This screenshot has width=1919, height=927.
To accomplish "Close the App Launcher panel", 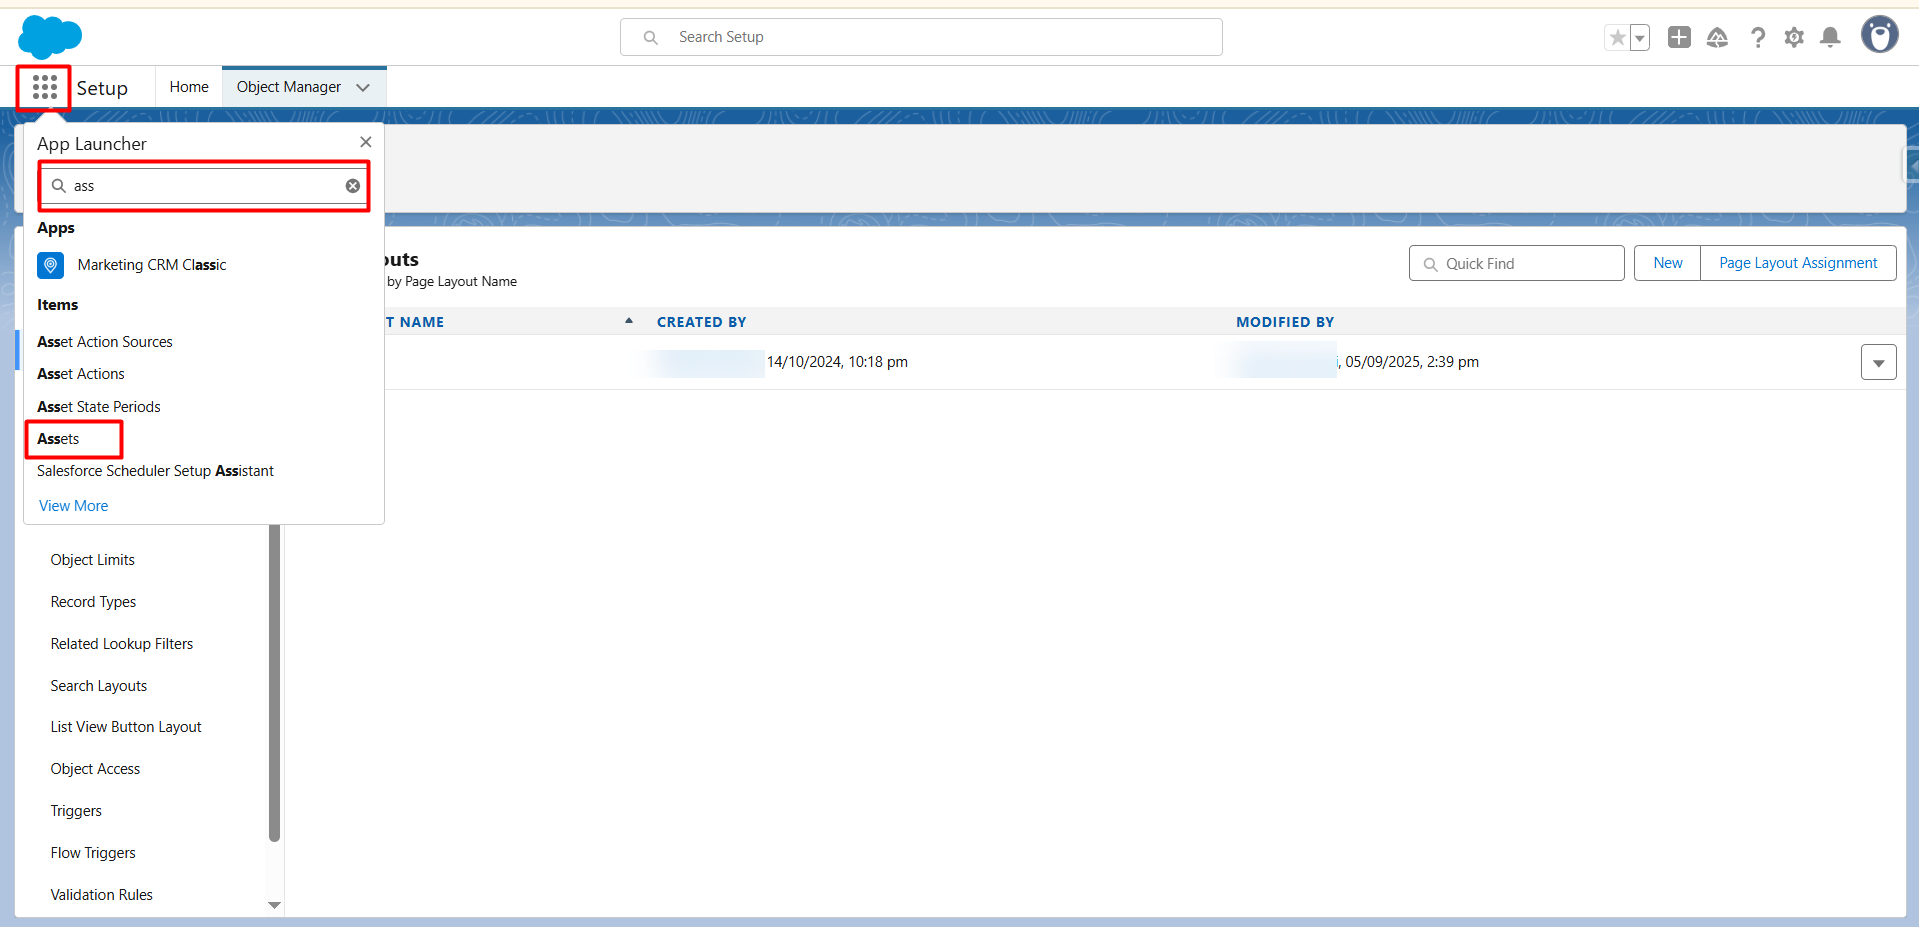I will (366, 142).
